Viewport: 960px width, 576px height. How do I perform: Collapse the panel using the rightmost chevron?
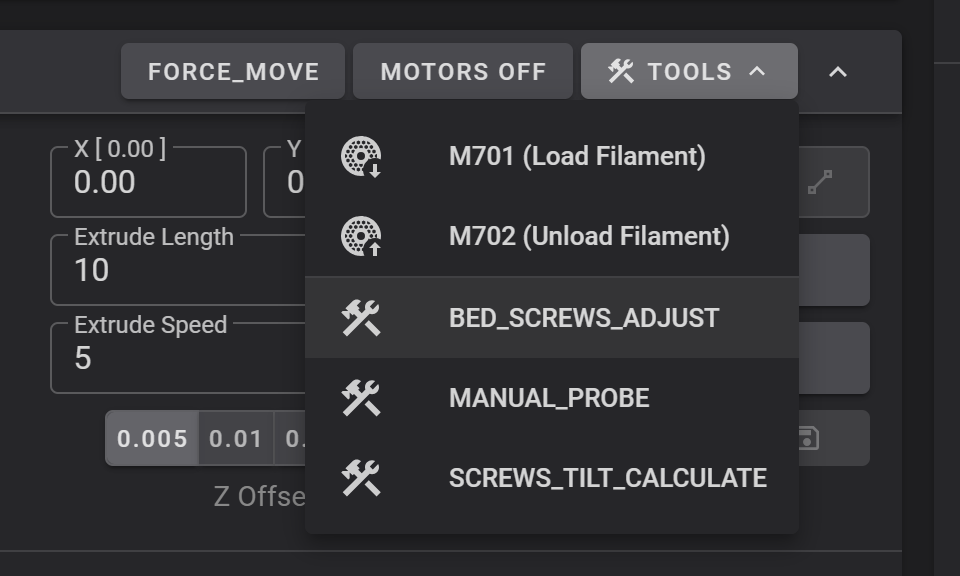click(x=838, y=71)
